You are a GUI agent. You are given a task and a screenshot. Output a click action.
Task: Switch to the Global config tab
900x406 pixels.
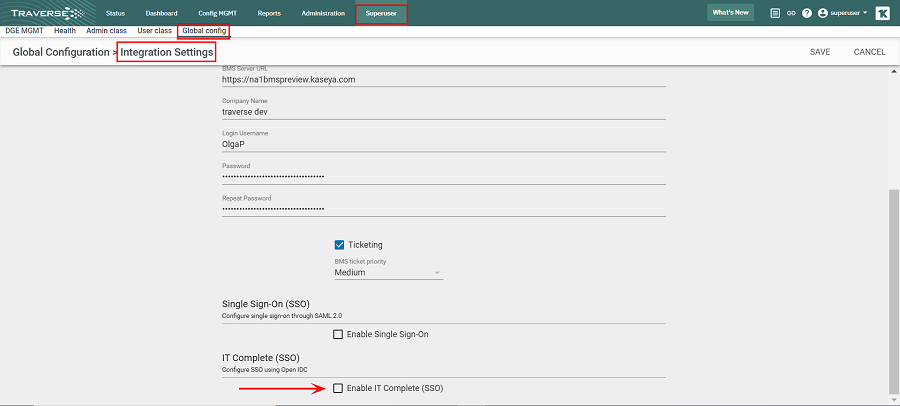[204, 31]
